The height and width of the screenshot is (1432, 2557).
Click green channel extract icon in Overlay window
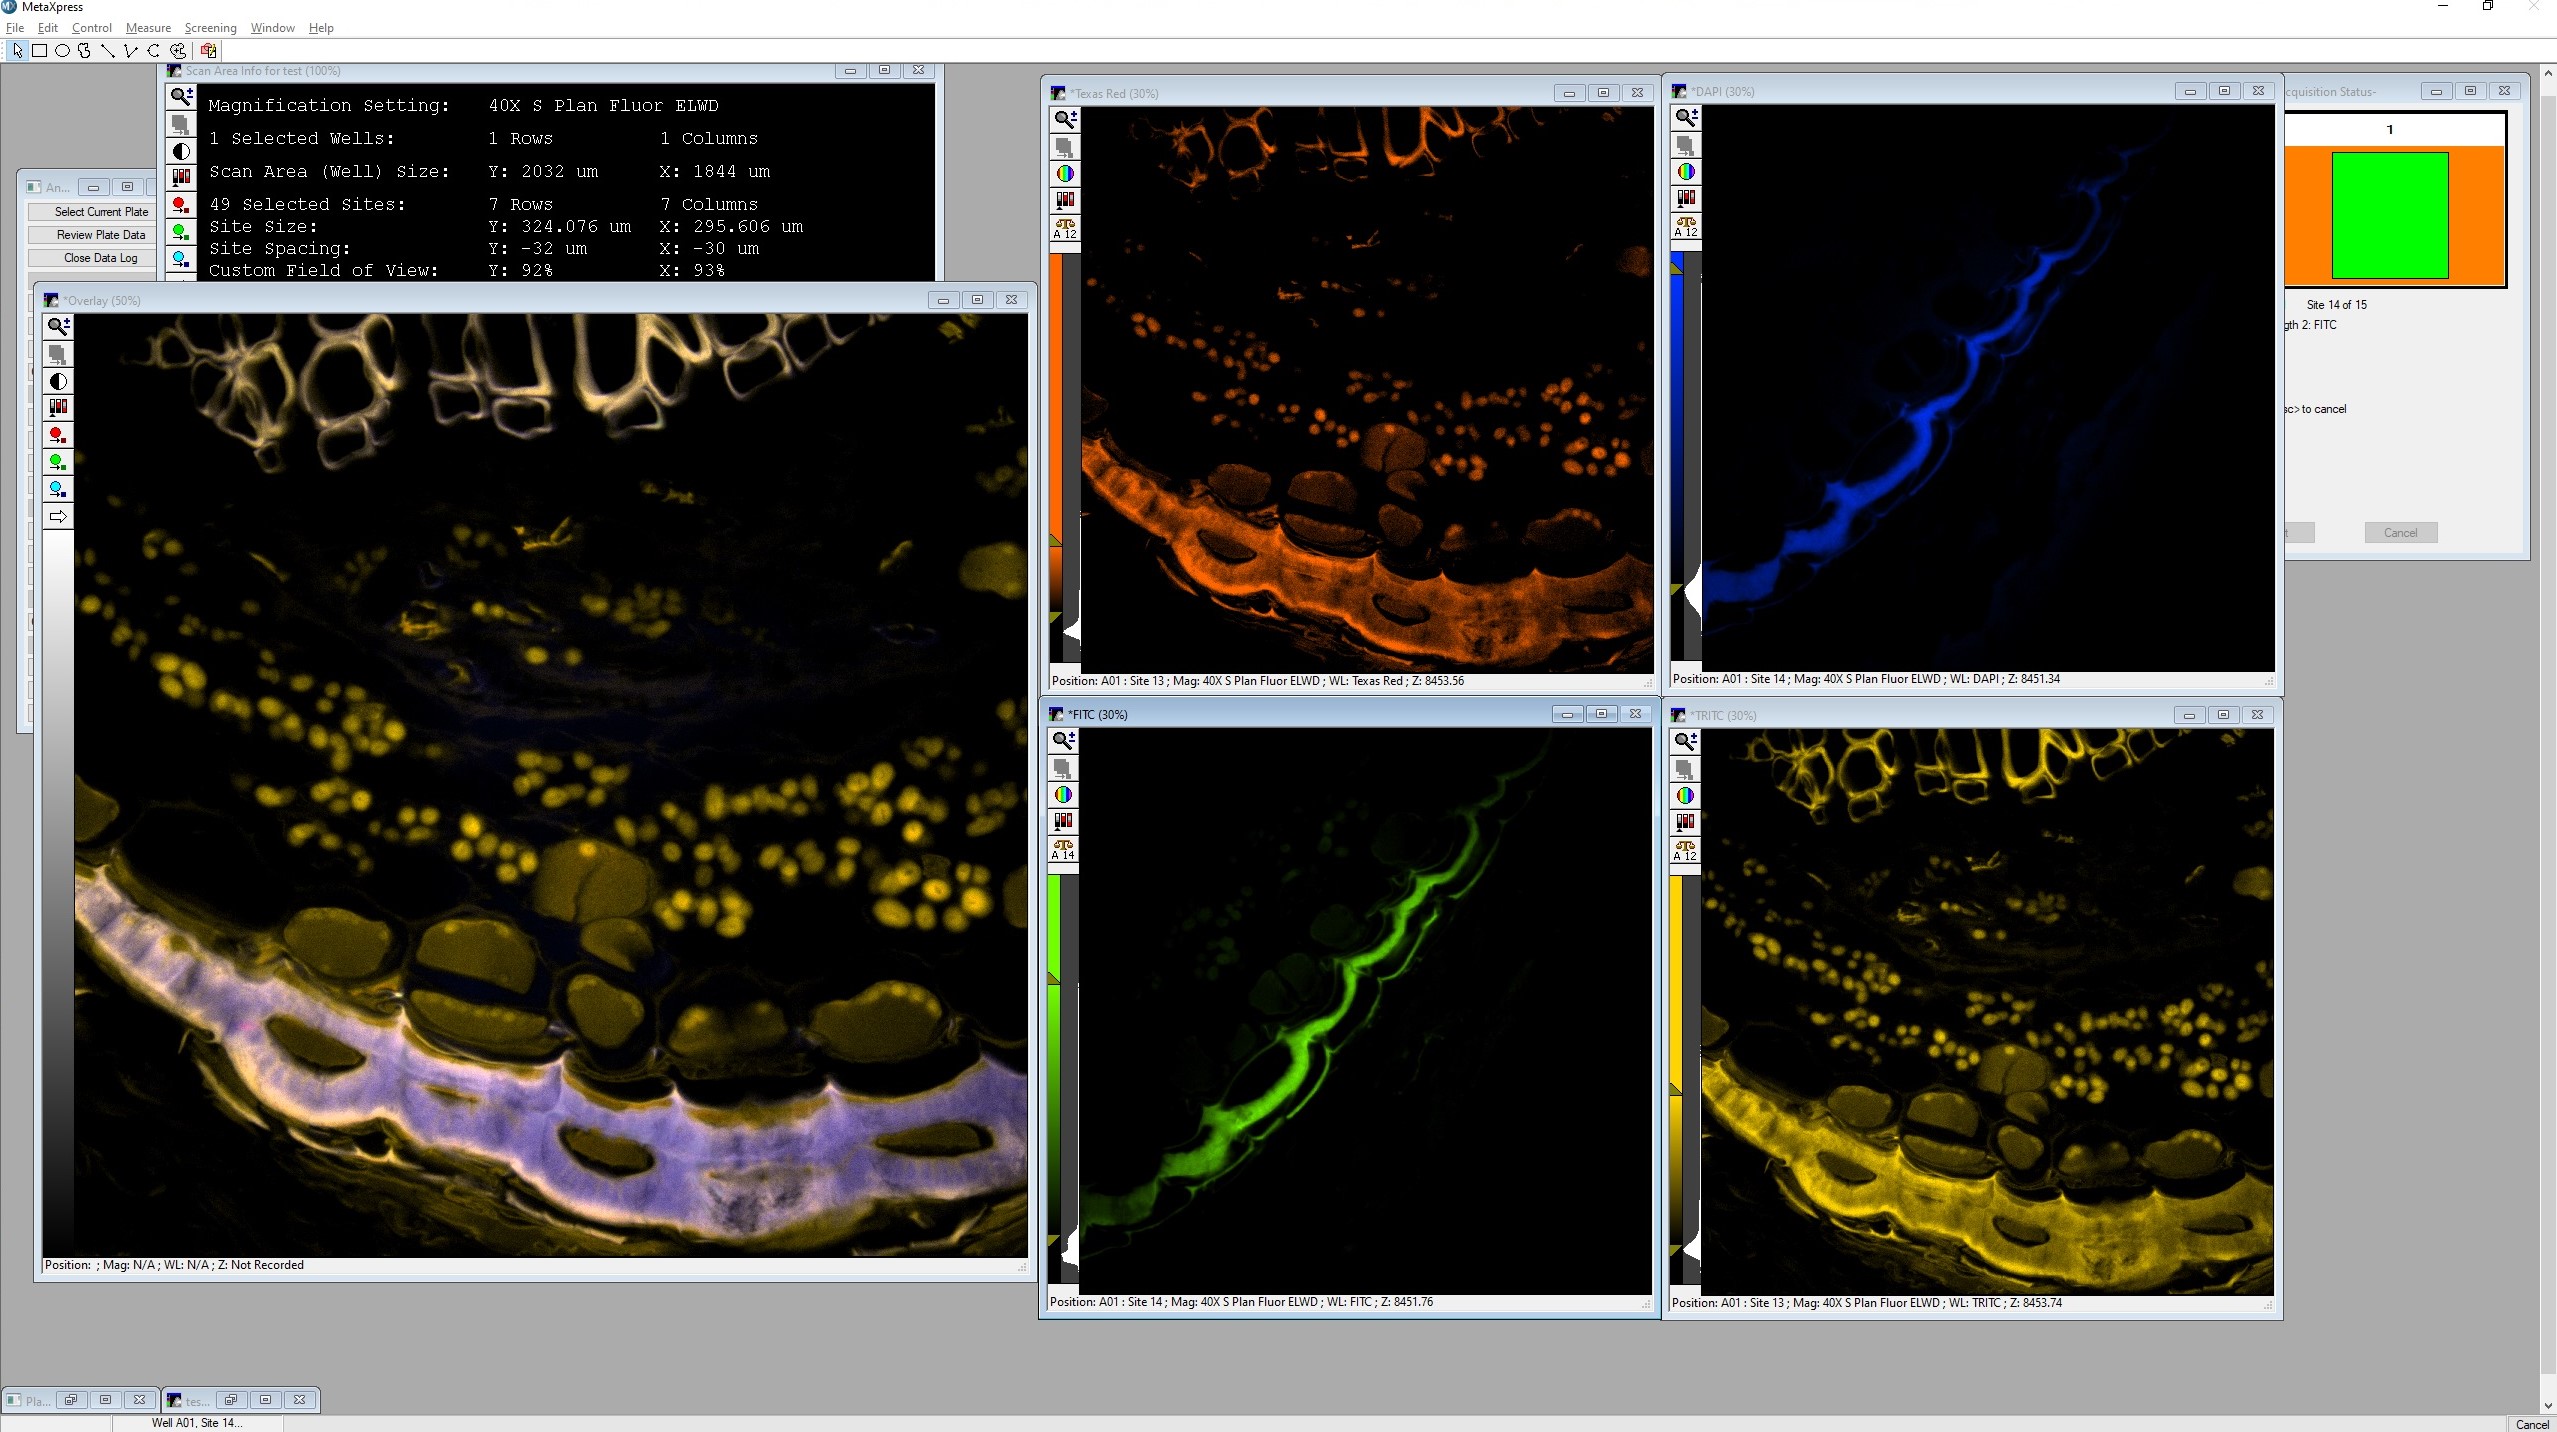58,462
